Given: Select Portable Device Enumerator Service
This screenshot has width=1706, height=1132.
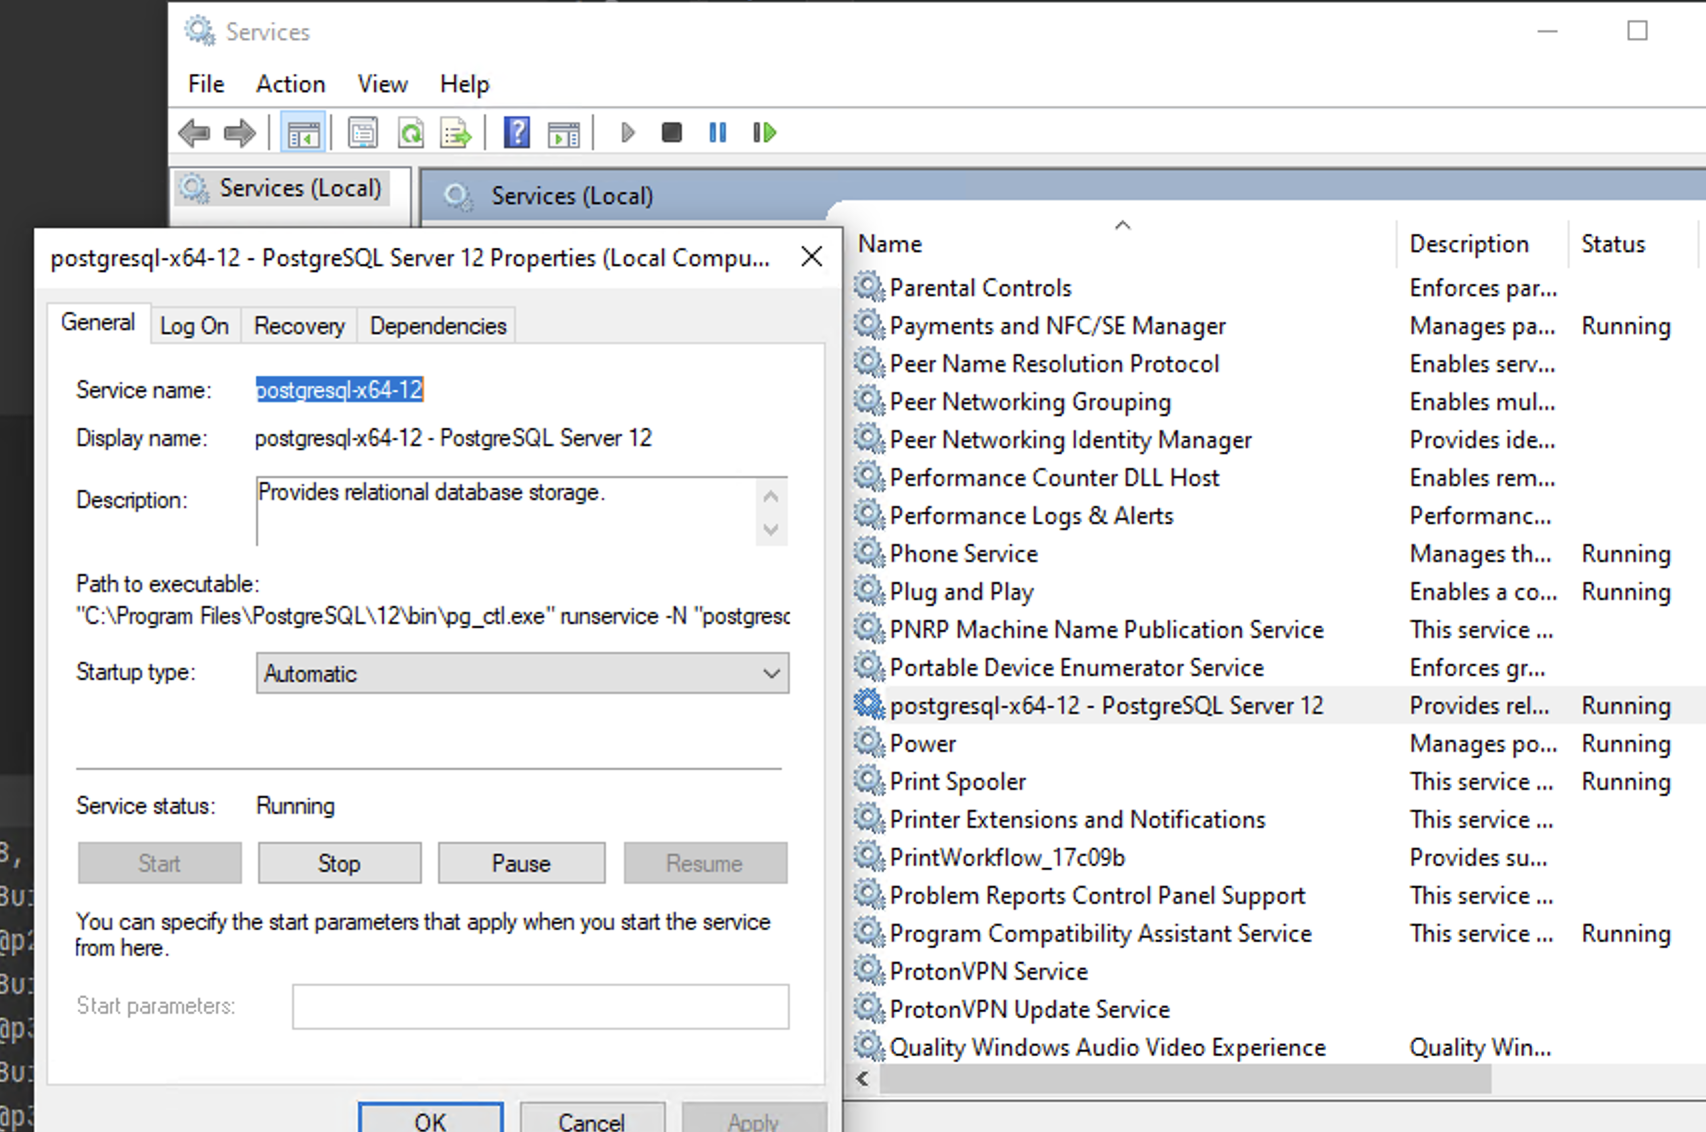Looking at the screenshot, I should pyautogui.click(x=1076, y=668).
